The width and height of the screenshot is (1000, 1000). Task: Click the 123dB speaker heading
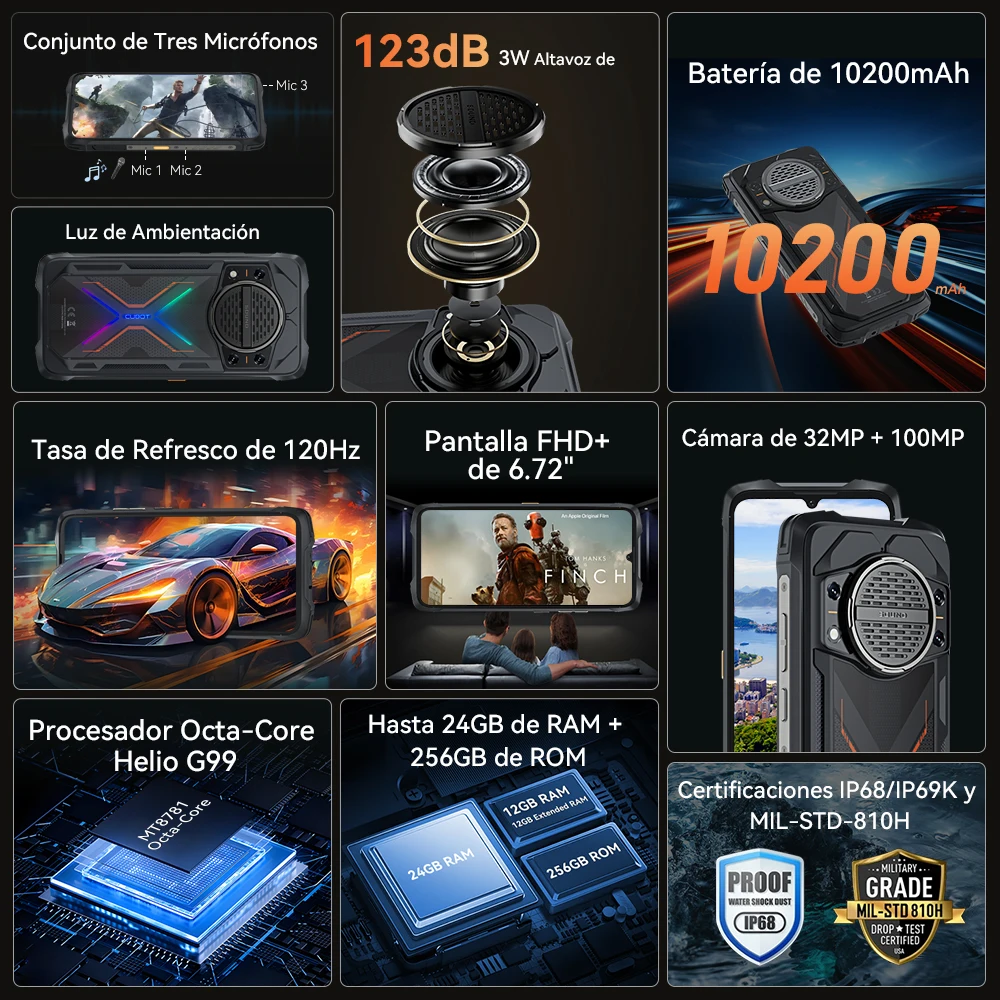485,52
